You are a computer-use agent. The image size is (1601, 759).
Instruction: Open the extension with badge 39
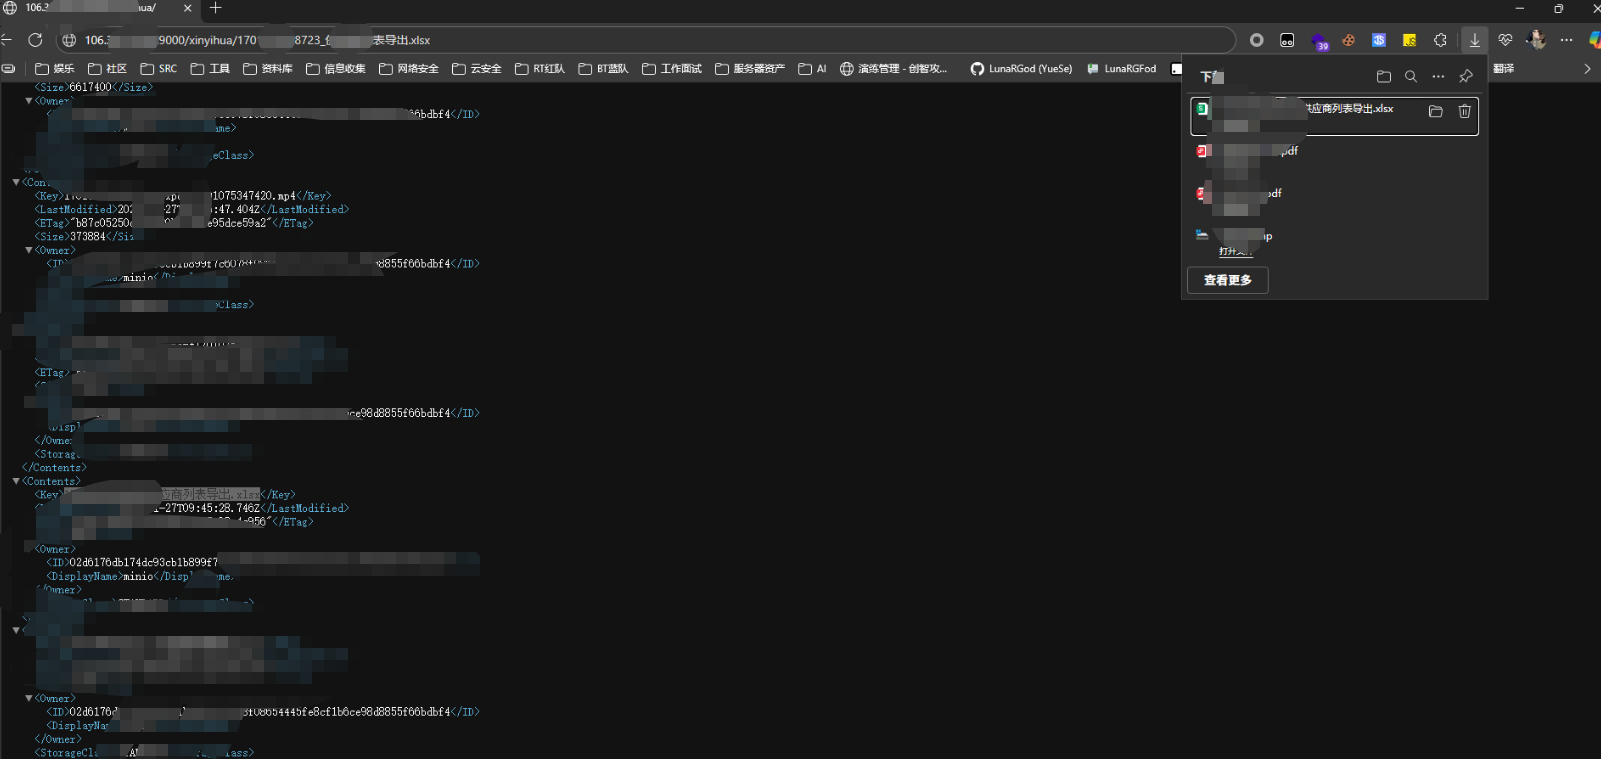click(x=1319, y=41)
